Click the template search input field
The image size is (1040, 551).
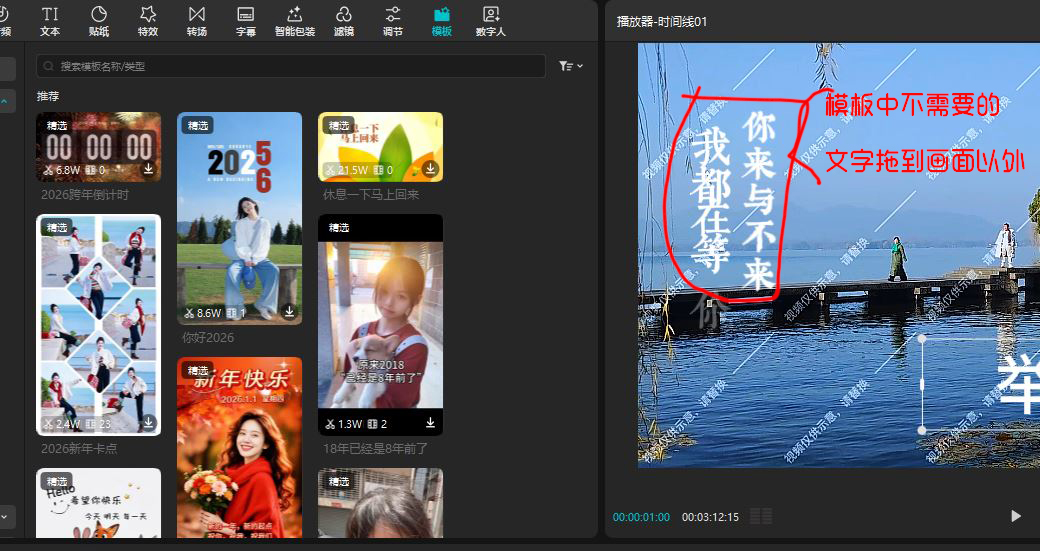290,66
